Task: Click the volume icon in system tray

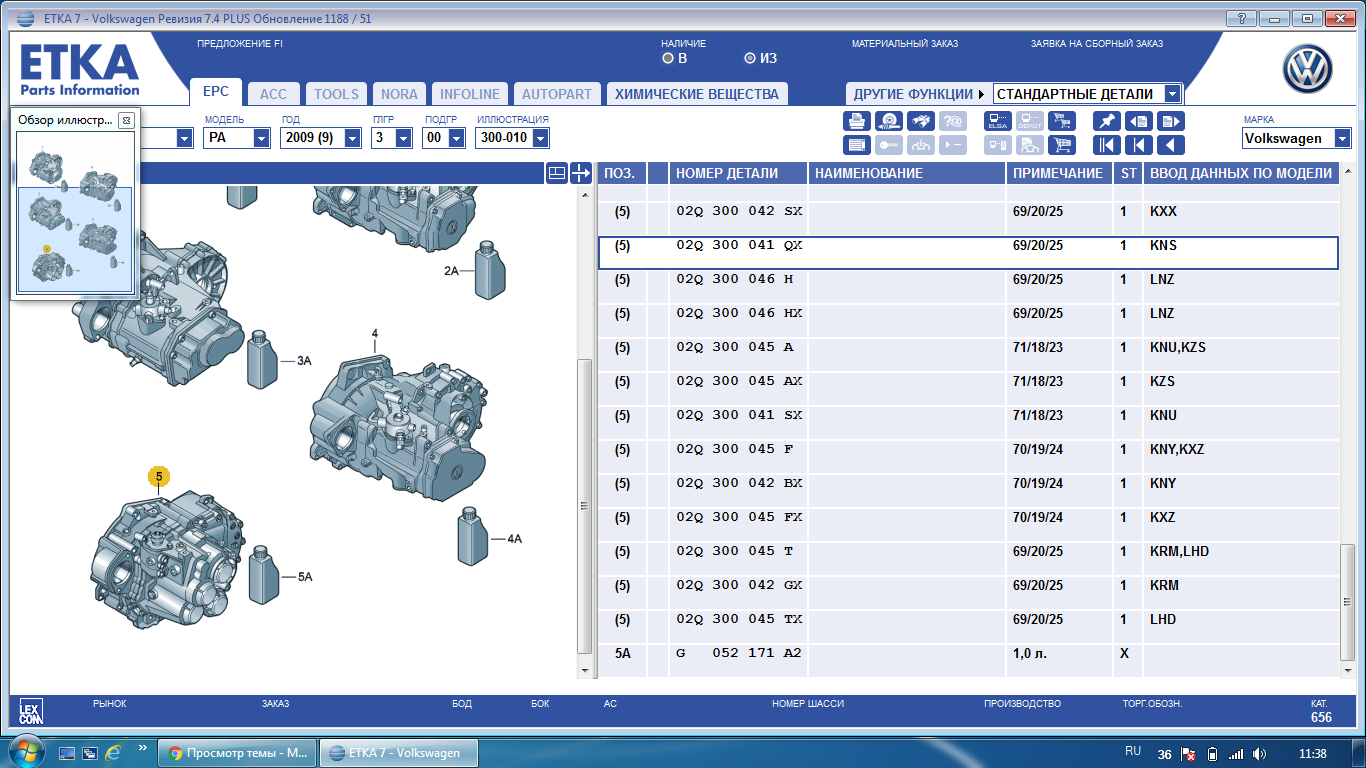Action: click(x=1260, y=754)
